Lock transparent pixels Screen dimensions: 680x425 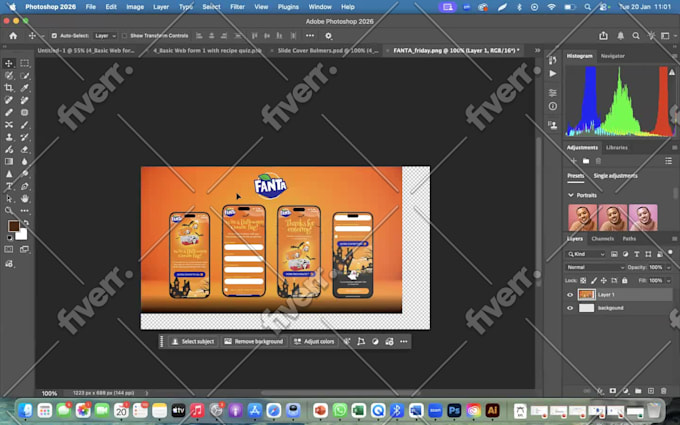(583, 281)
